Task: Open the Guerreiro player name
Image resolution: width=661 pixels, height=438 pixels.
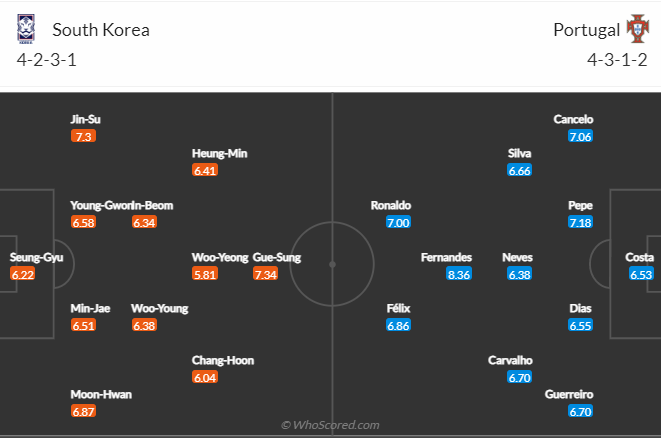Action: tap(569, 394)
